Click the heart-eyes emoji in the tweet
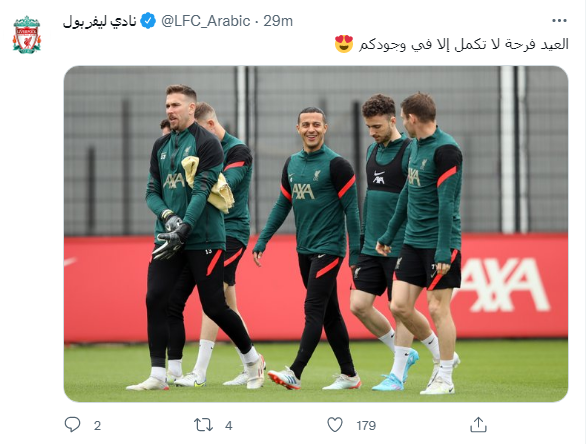 [x=344, y=44]
